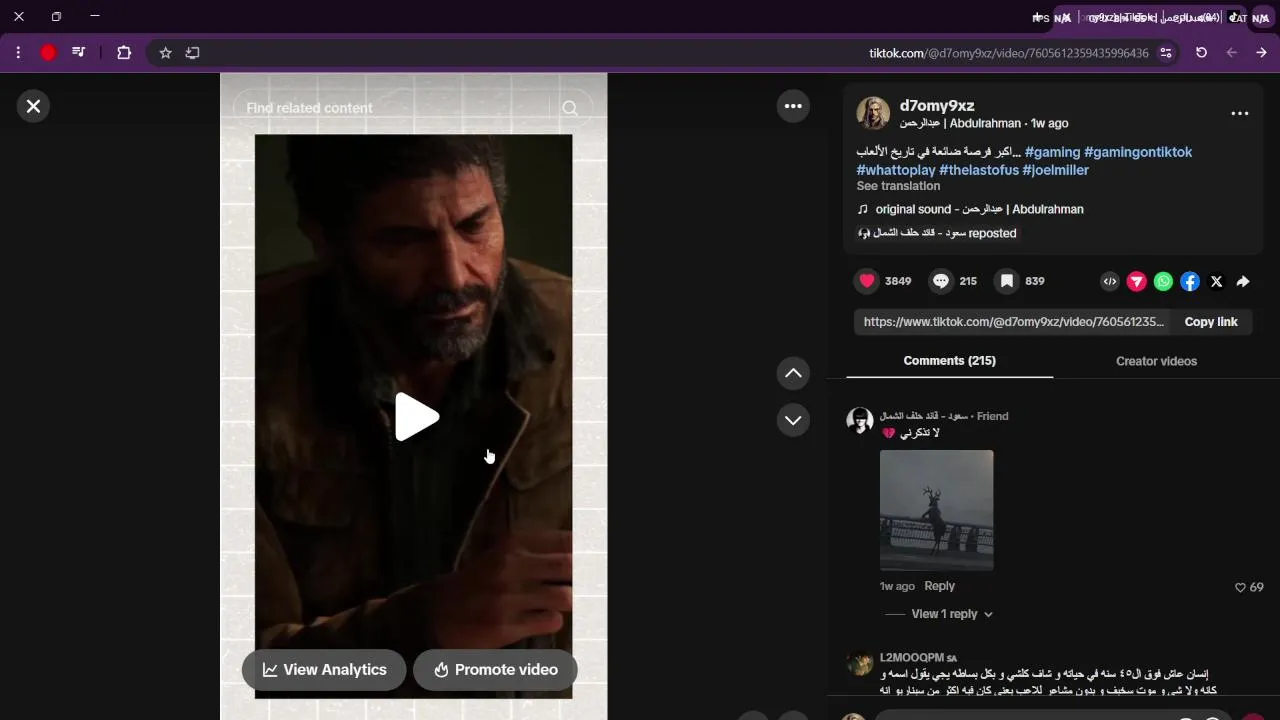
Task: Open more share options arrow
Action: (x=1243, y=282)
